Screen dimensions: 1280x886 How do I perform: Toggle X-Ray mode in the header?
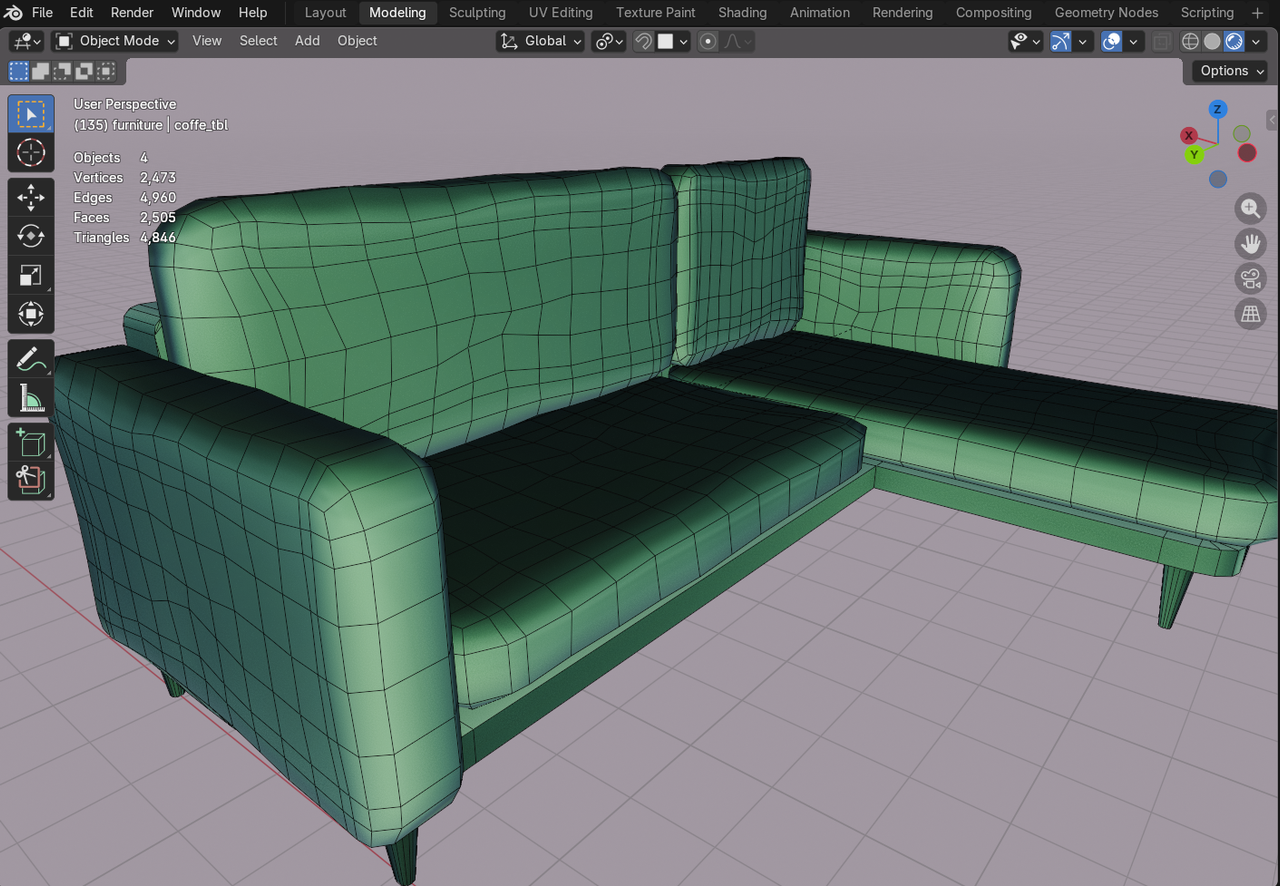coord(1161,41)
